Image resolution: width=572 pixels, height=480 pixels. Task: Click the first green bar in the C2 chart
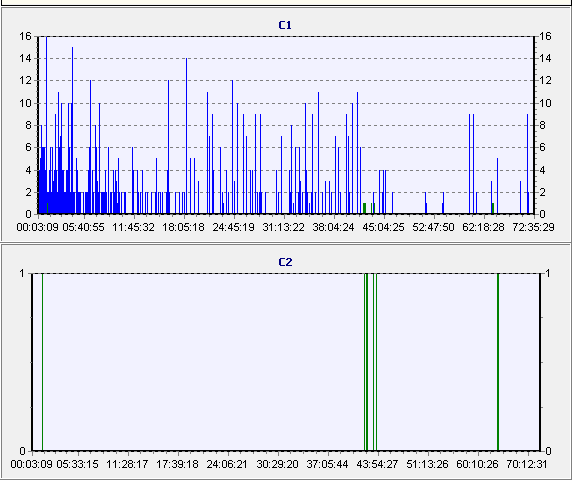[42, 362]
